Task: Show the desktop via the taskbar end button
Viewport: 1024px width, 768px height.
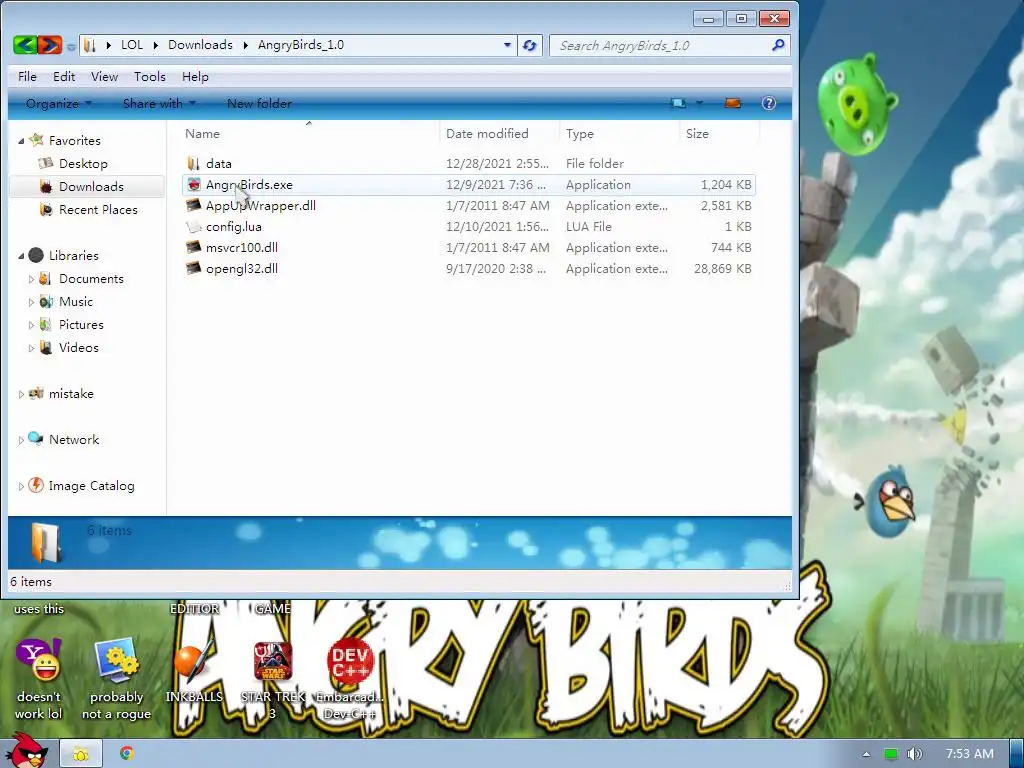Action: tap(1017, 754)
